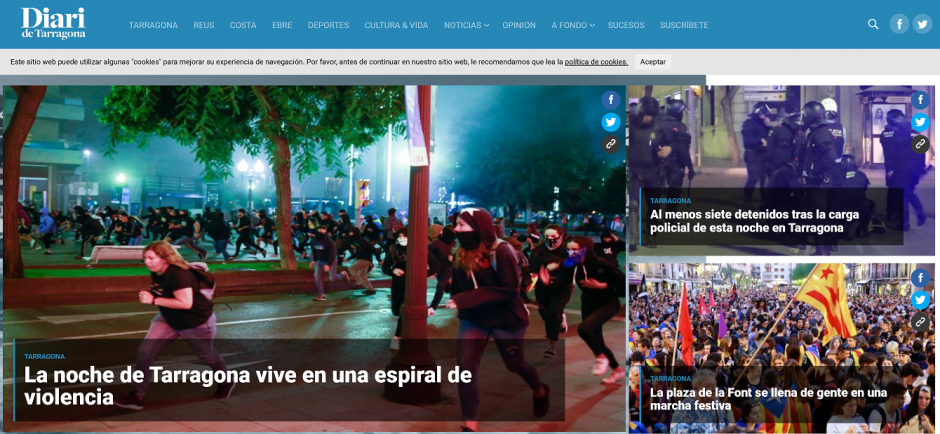Screen dimensions: 940x434
Task: Share main violence story on Twitter
Action: pyautogui.click(x=610, y=122)
